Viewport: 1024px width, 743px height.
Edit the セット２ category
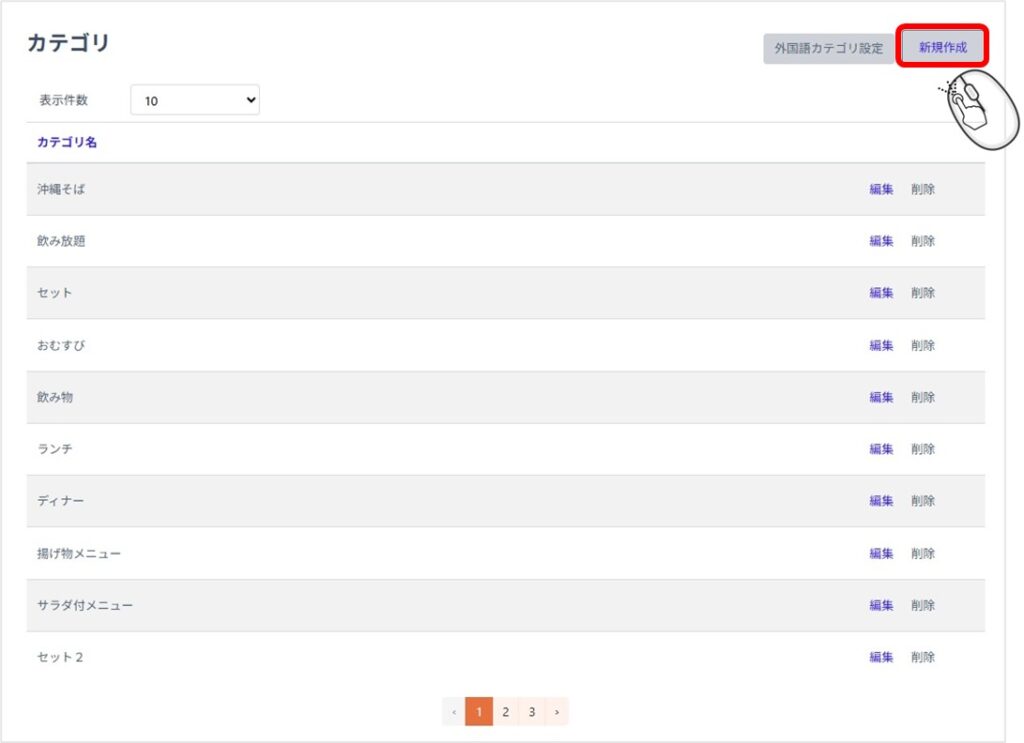881,657
